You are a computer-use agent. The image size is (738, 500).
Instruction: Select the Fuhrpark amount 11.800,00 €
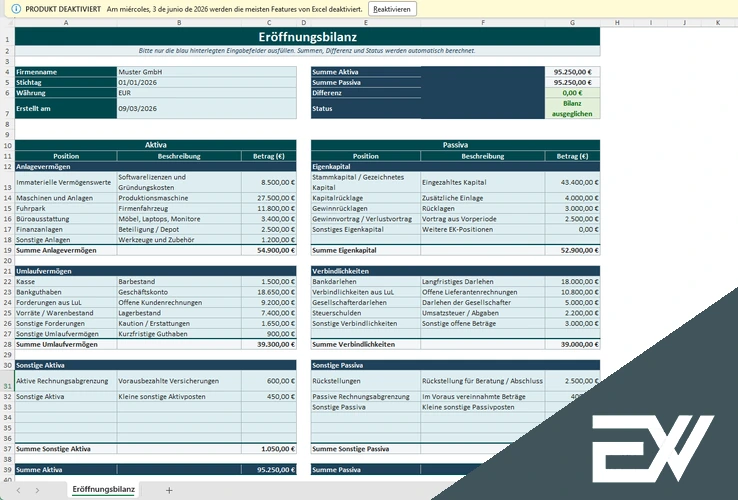[x=269, y=209]
